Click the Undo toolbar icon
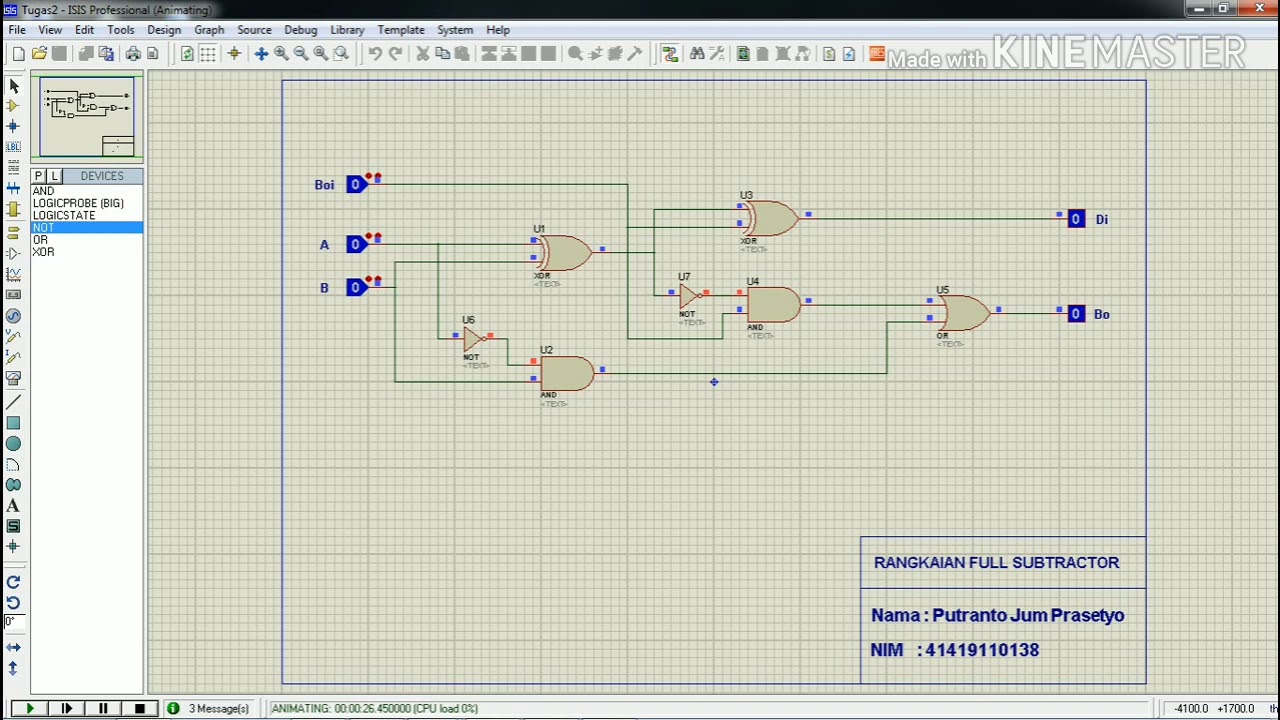Viewport: 1280px width, 720px height. pos(375,54)
